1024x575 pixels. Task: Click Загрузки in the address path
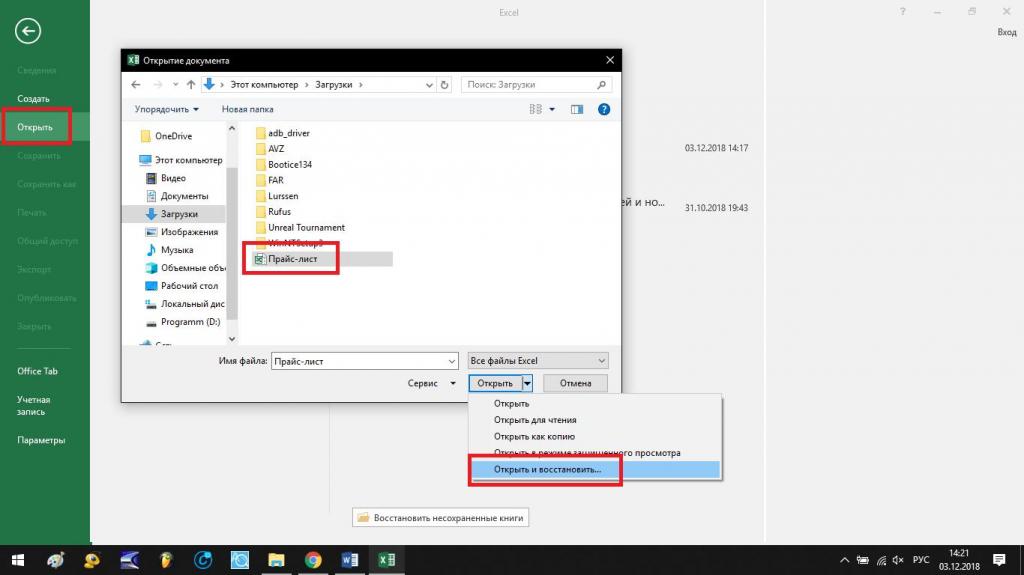334,84
